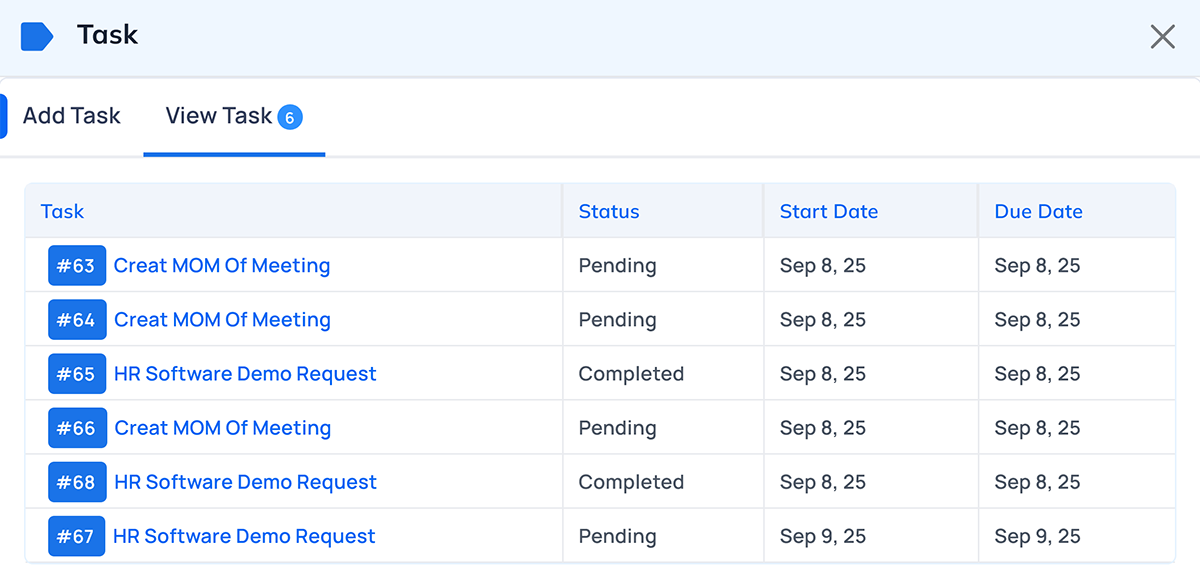1200x585 pixels.
Task: Click the Completed status of task #68
Action: click(631, 482)
